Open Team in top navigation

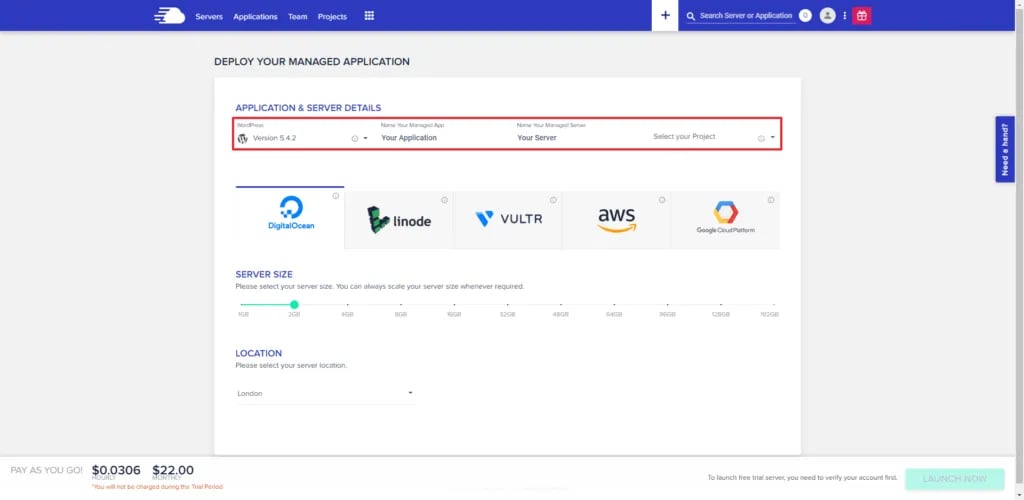[x=298, y=16]
